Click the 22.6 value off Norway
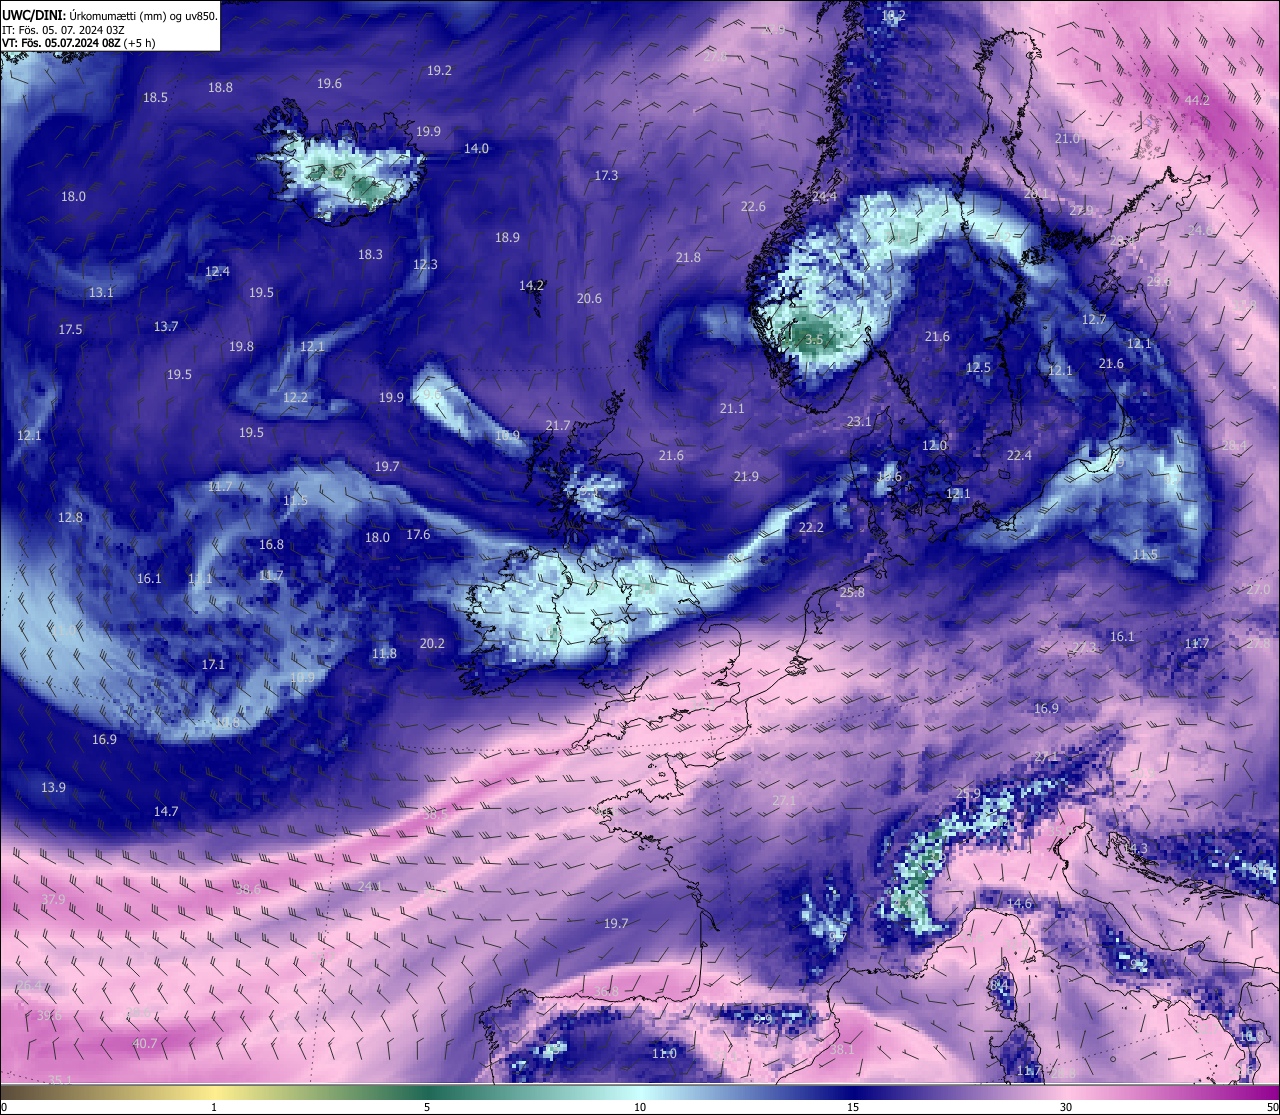The image size is (1280, 1115). [x=753, y=207]
